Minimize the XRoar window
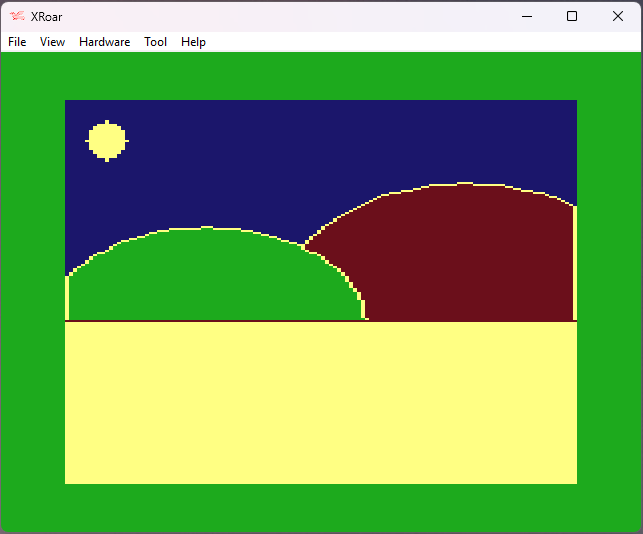This screenshot has width=643, height=534. [526, 16]
